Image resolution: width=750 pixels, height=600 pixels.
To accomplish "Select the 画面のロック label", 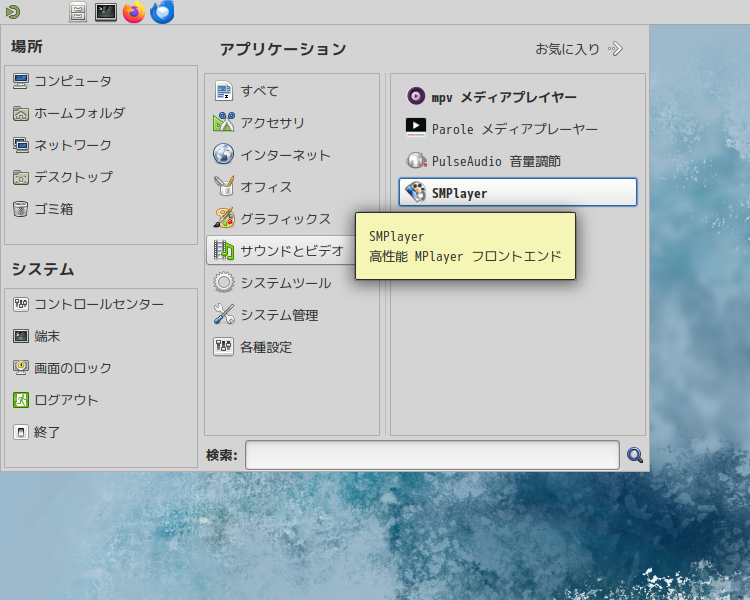I will point(73,368).
